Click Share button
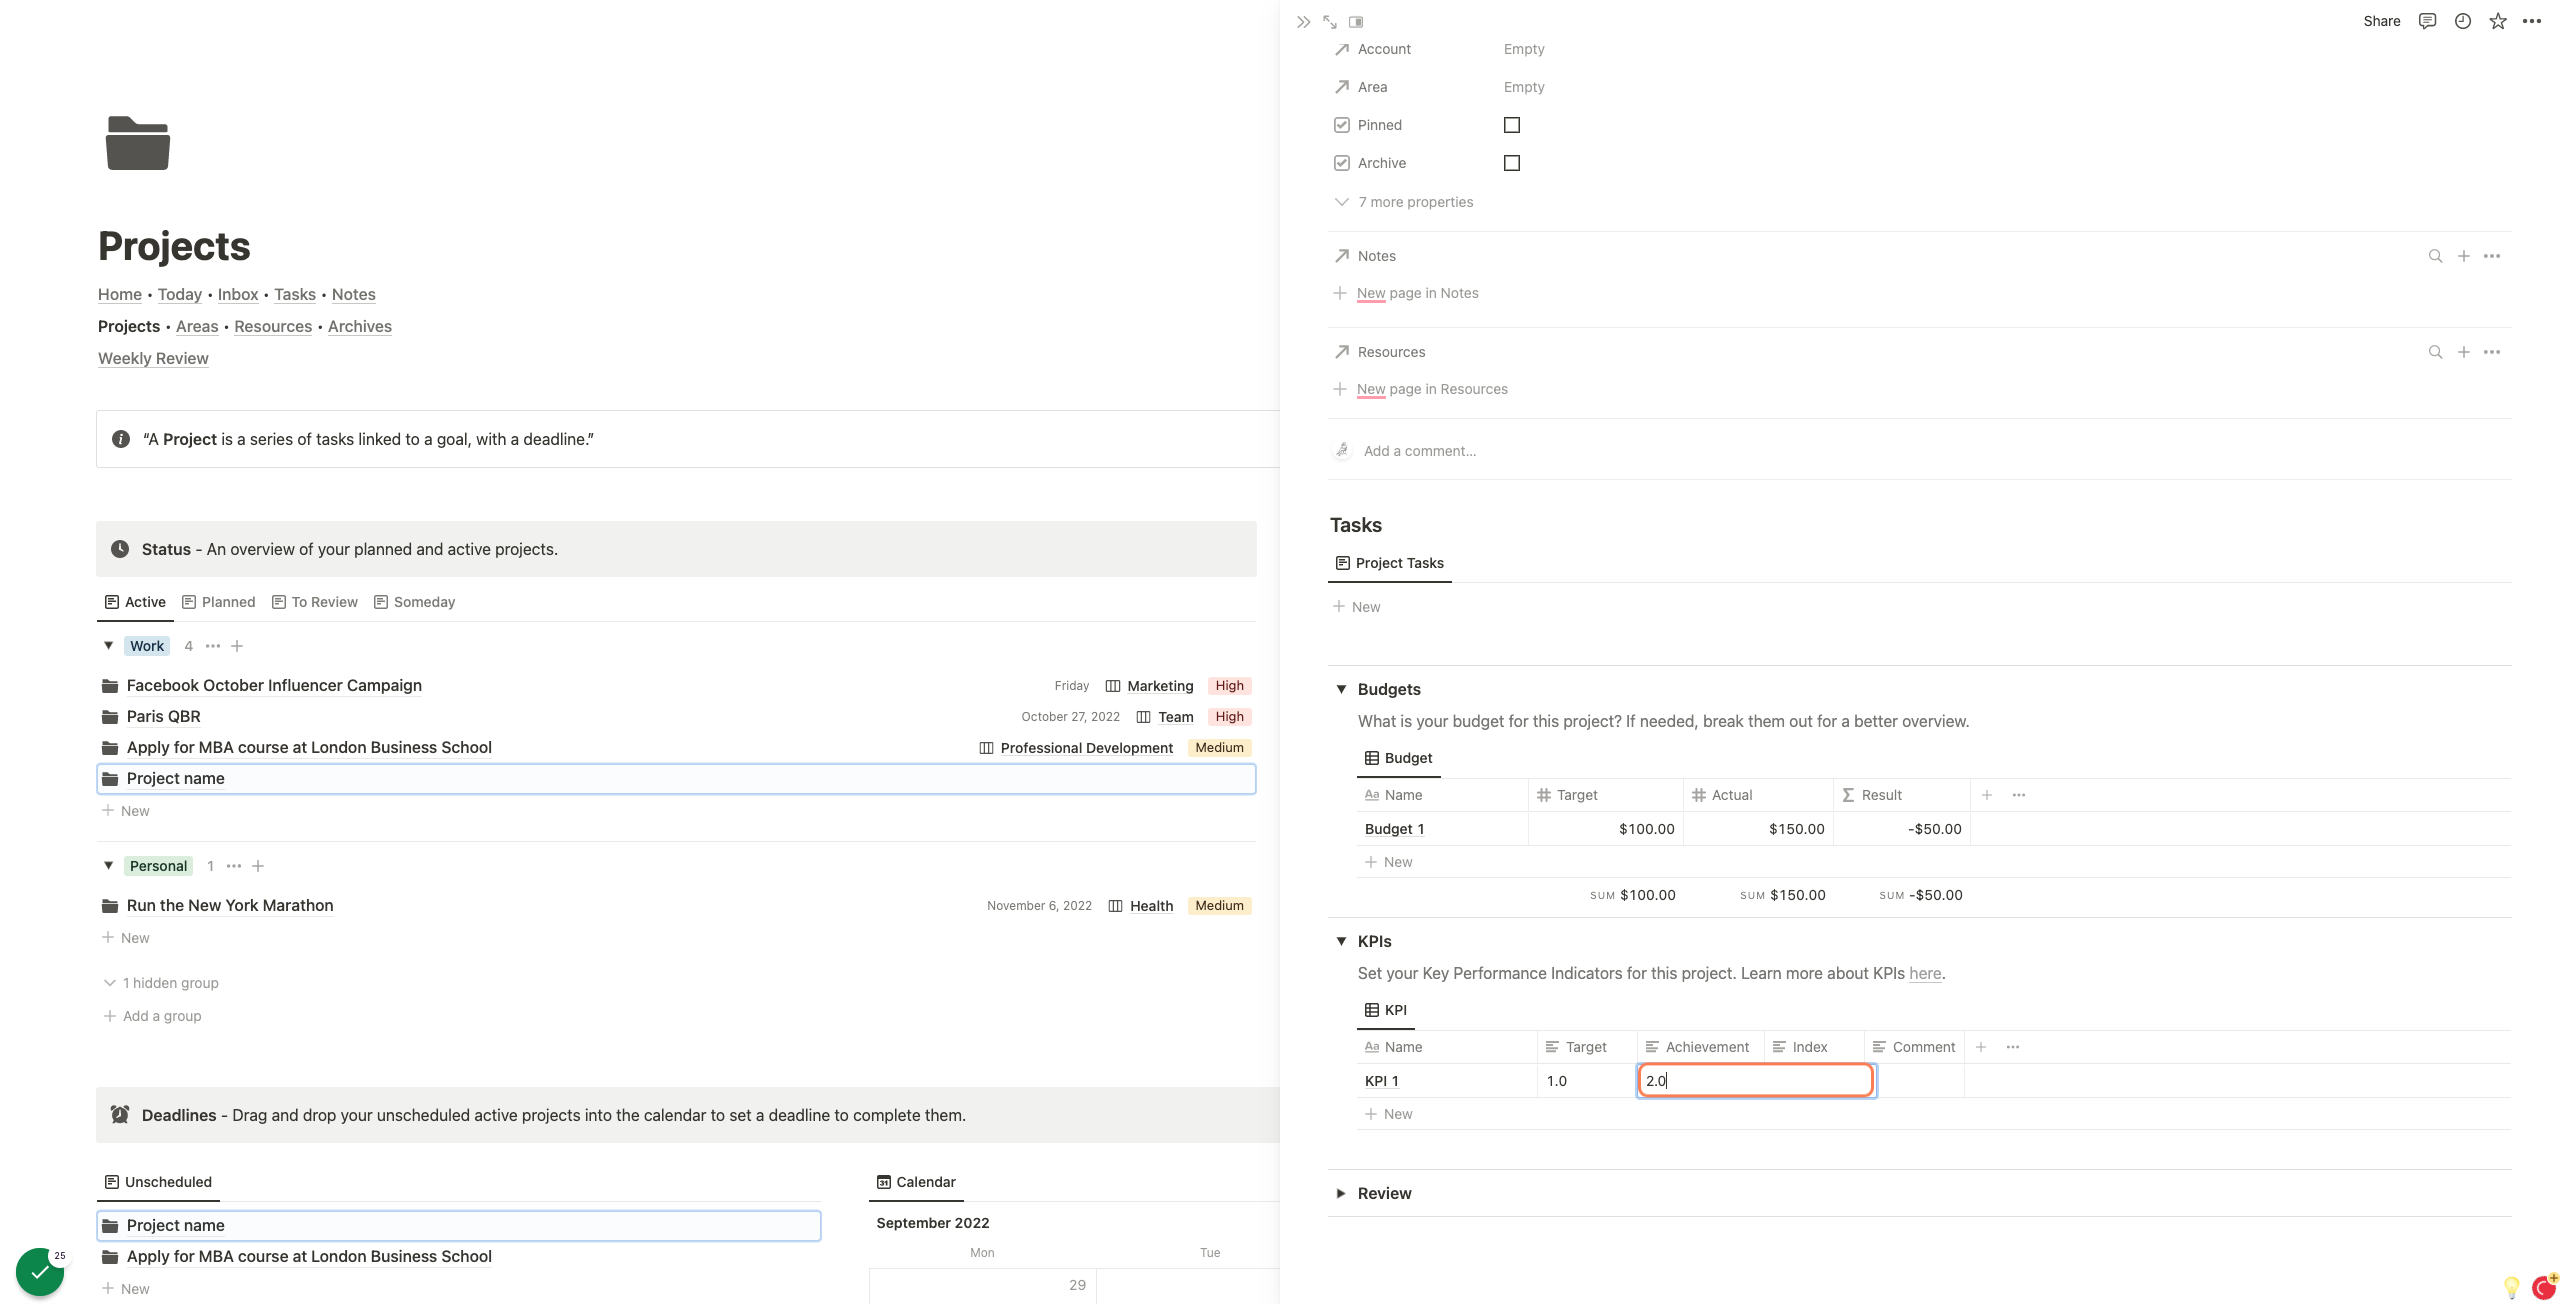Screen dimensions: 2560x1304 pos(2381,21)
